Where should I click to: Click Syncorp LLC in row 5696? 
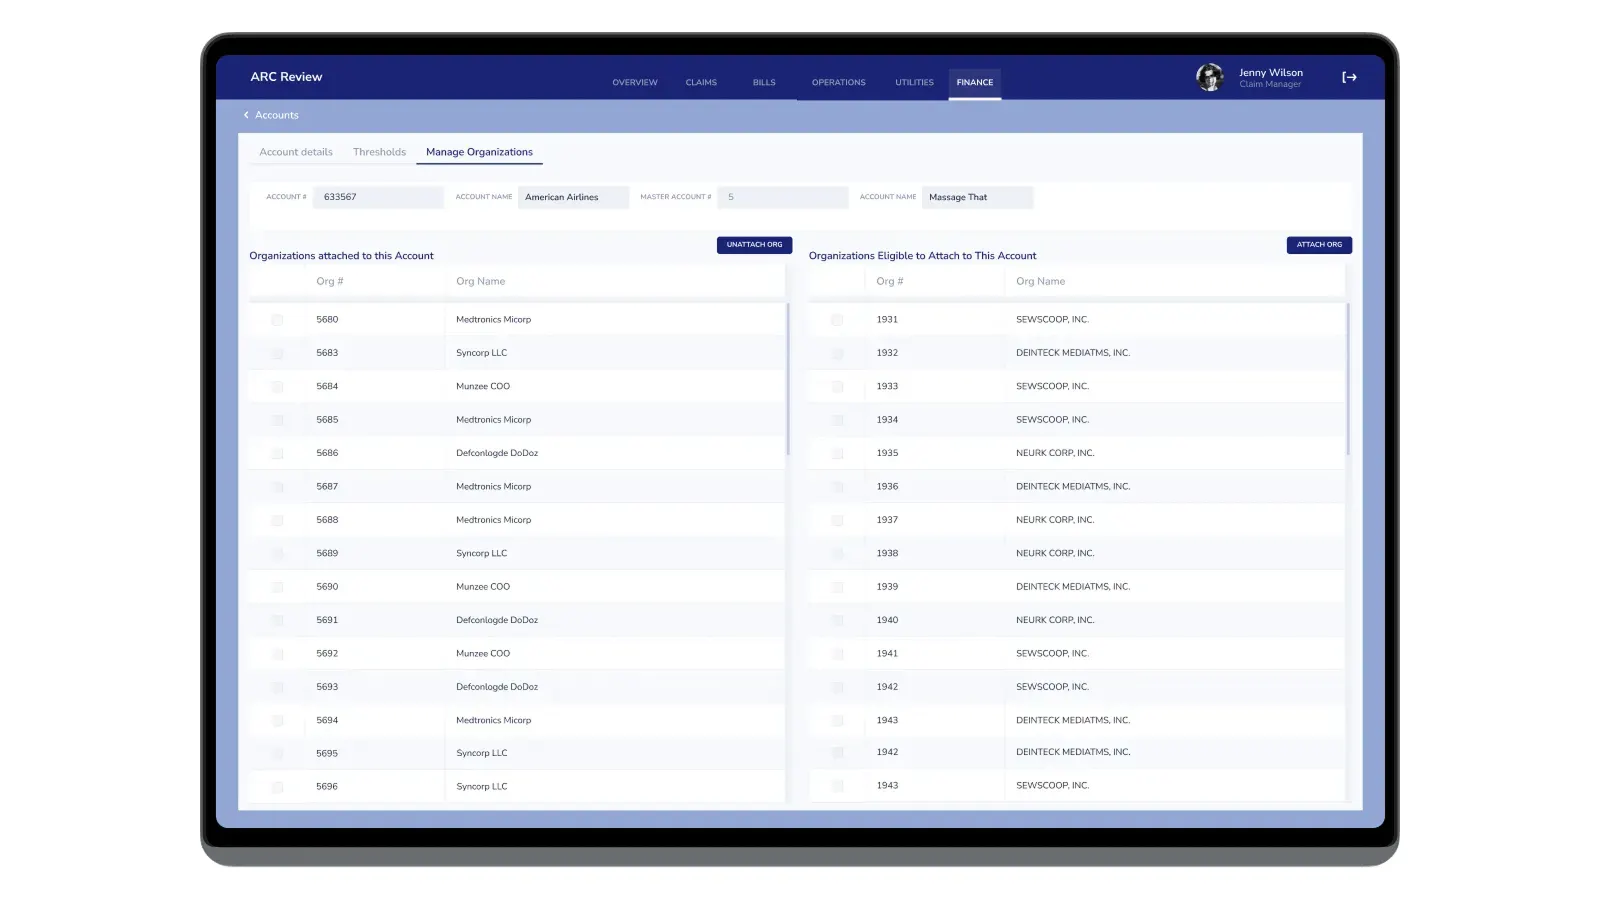482,787
